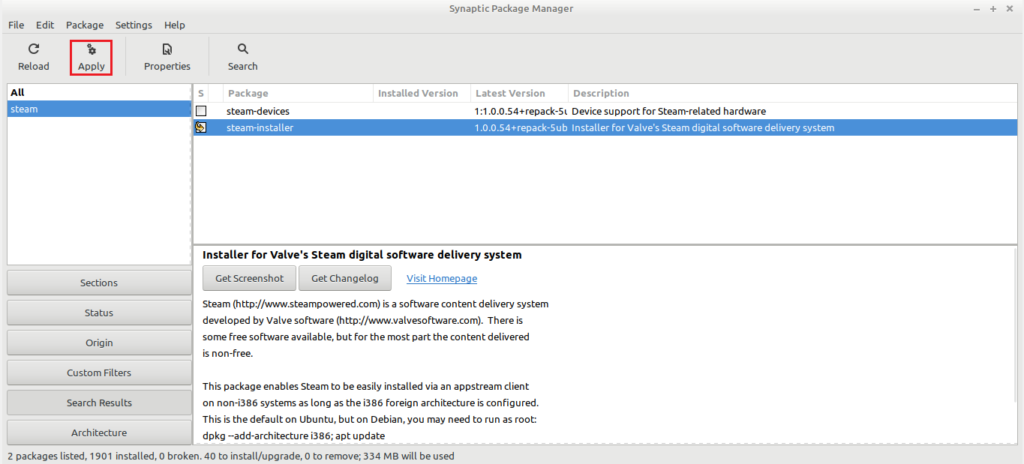Image resolution: width=1024 pixels, height=464 pixels.
Task: Apply the marked changes
Action: point(91,57)
